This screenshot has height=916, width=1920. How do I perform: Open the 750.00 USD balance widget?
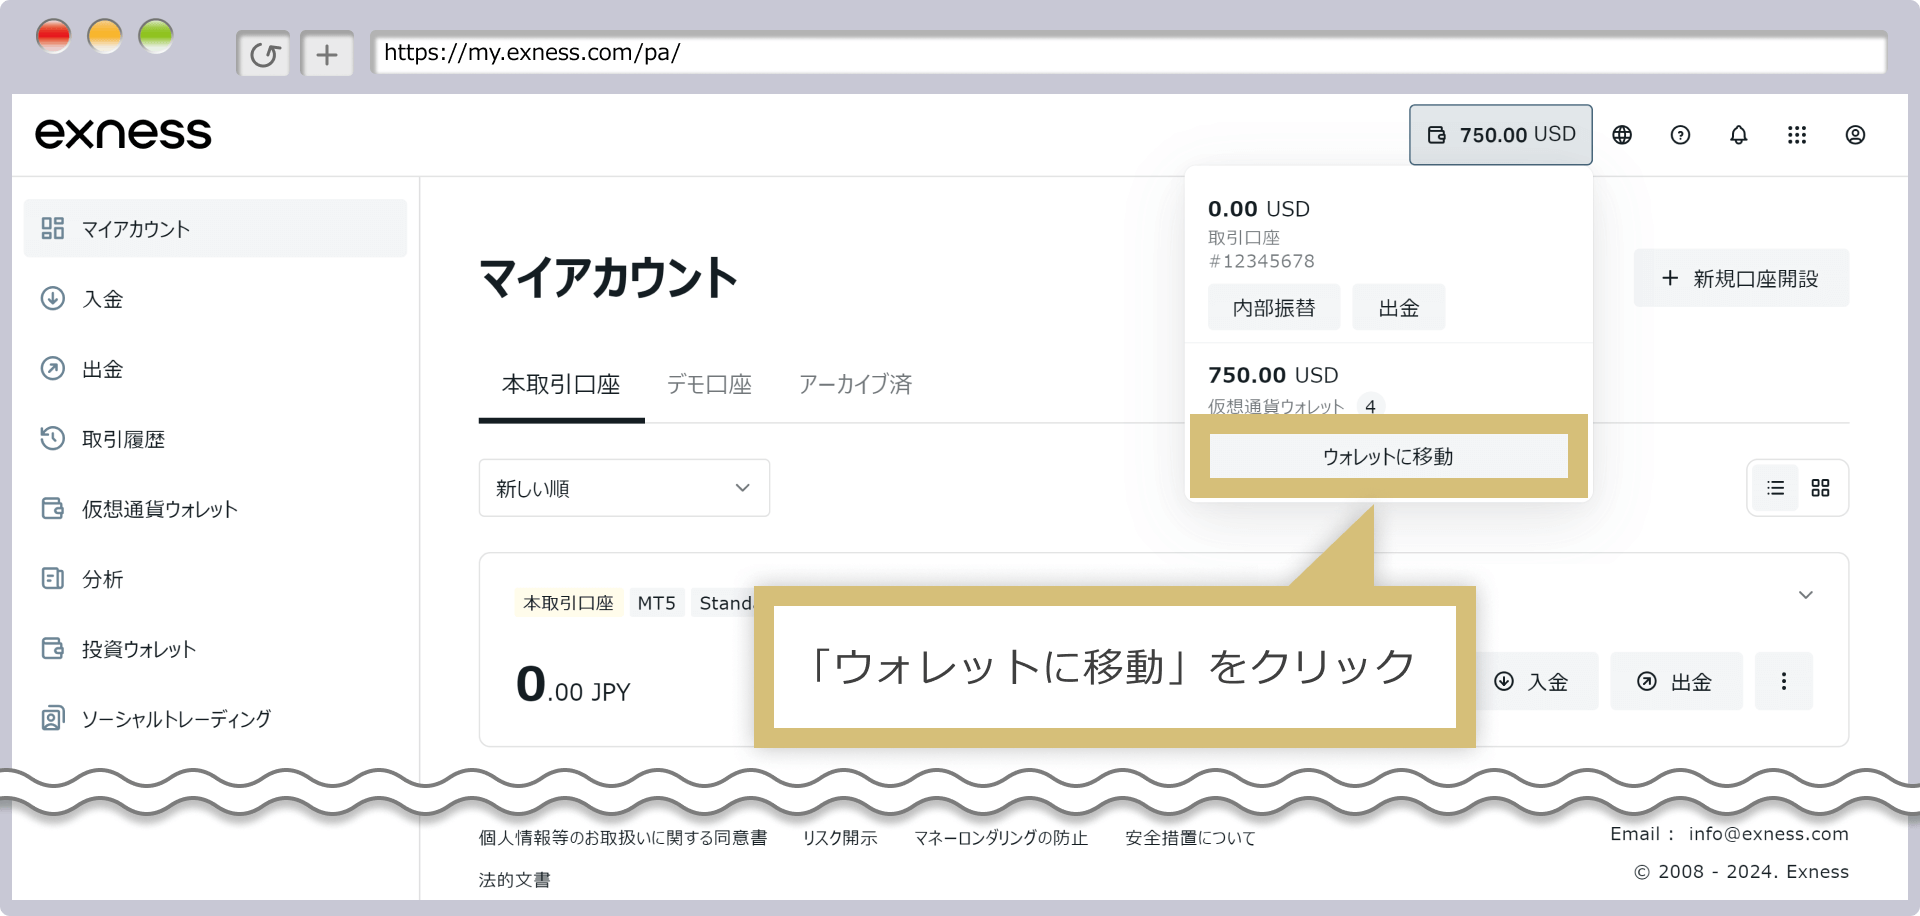(1500, 135)
